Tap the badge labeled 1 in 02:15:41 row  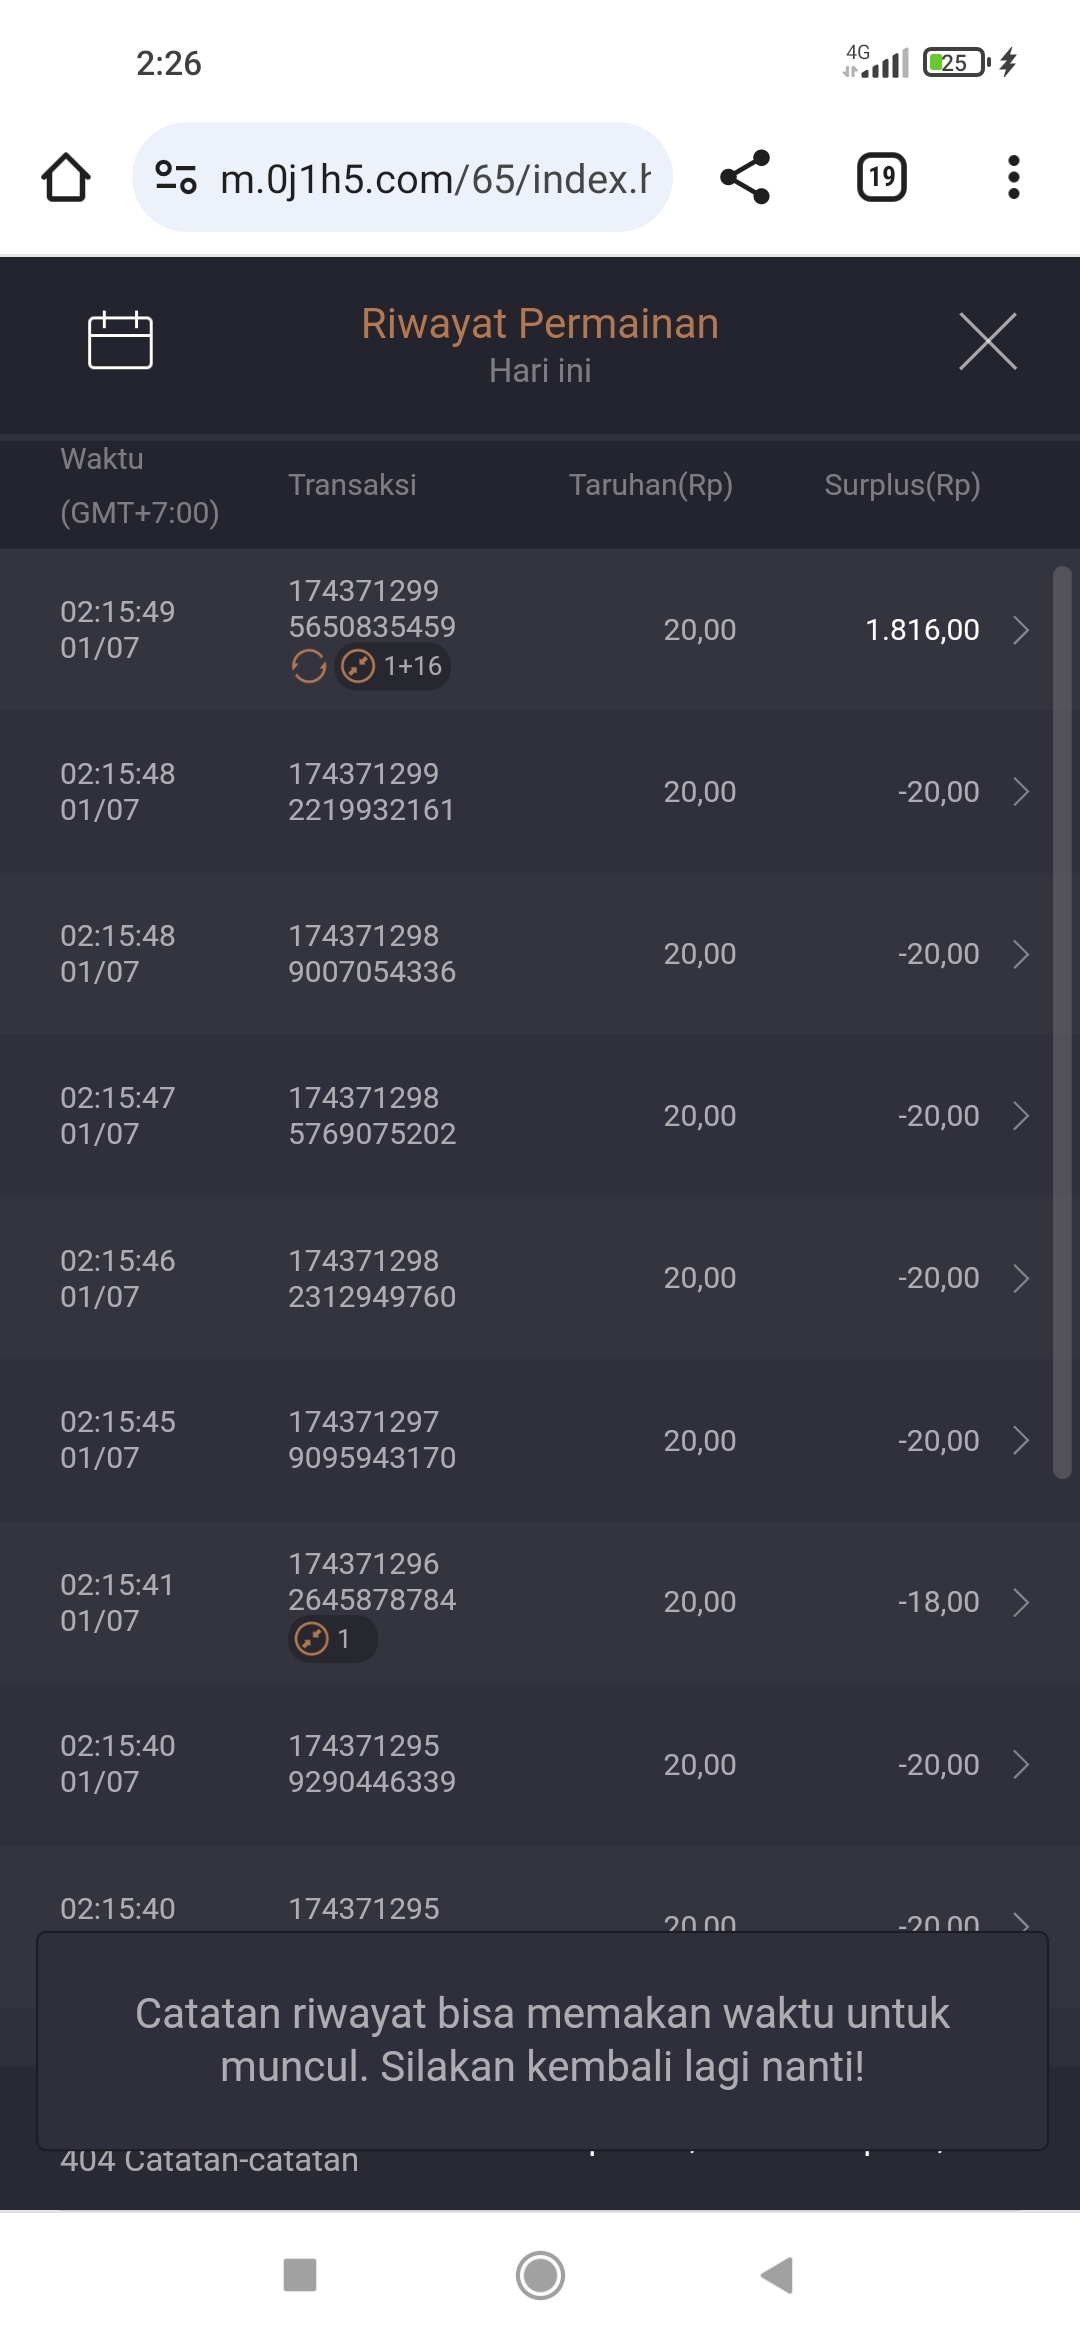click(332, 1639)
